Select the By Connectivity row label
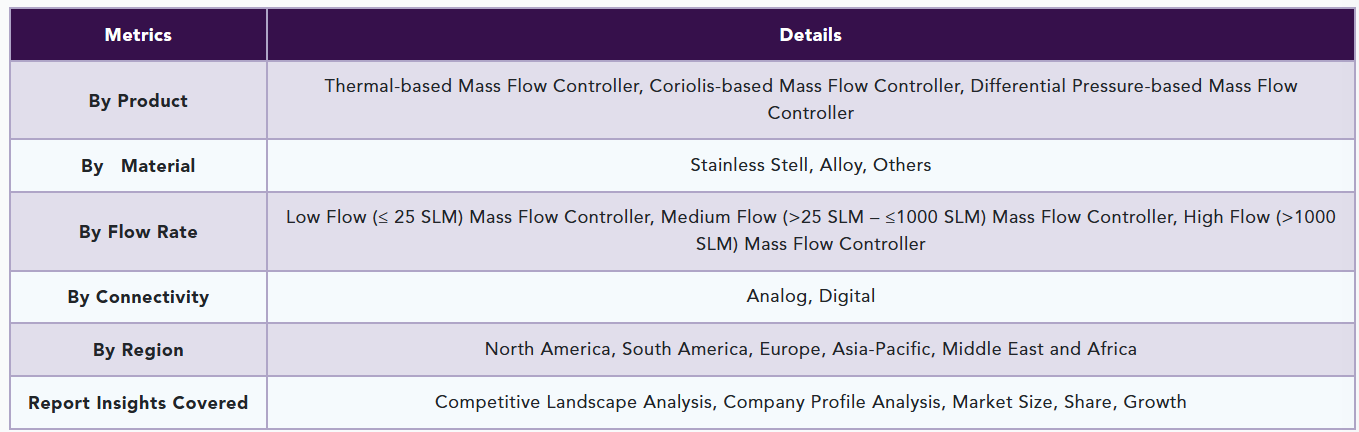Screen dimensions: 1359x432 click(138, 297)
